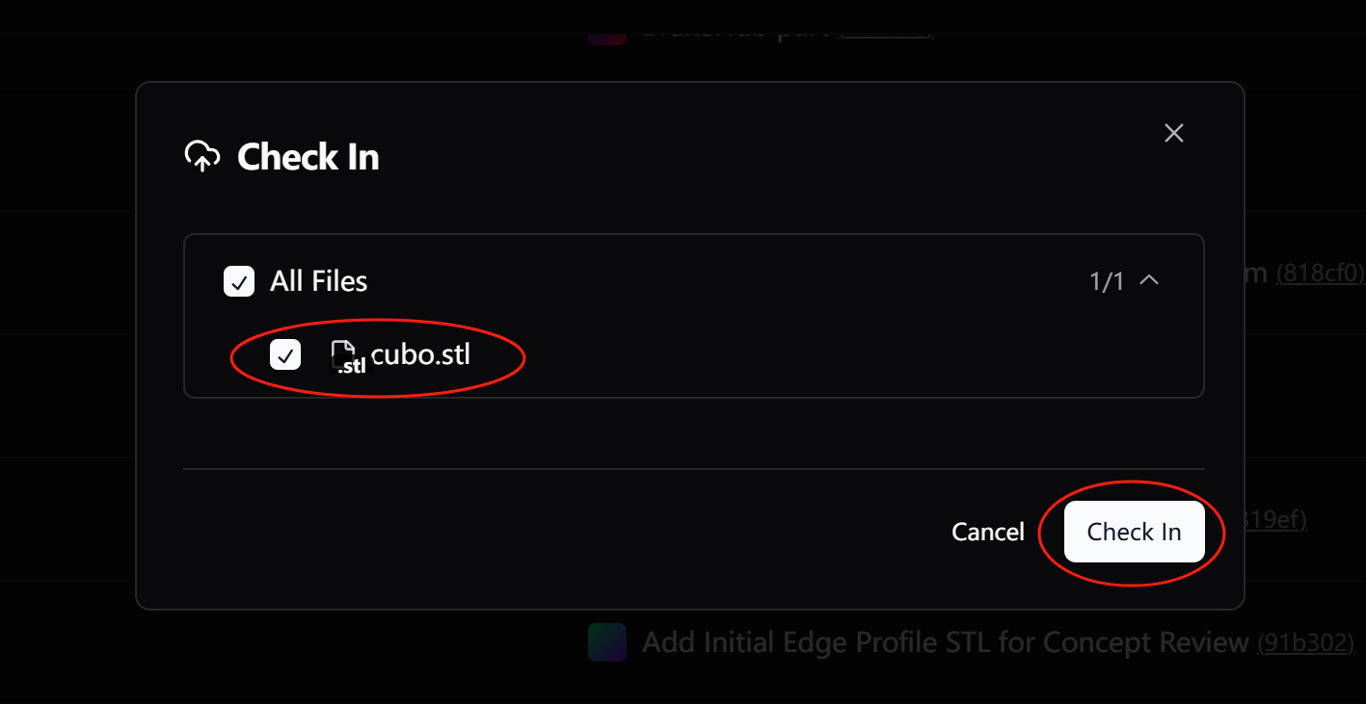Uncheck the cubo.stl checkbox

(x=285, y=354)
